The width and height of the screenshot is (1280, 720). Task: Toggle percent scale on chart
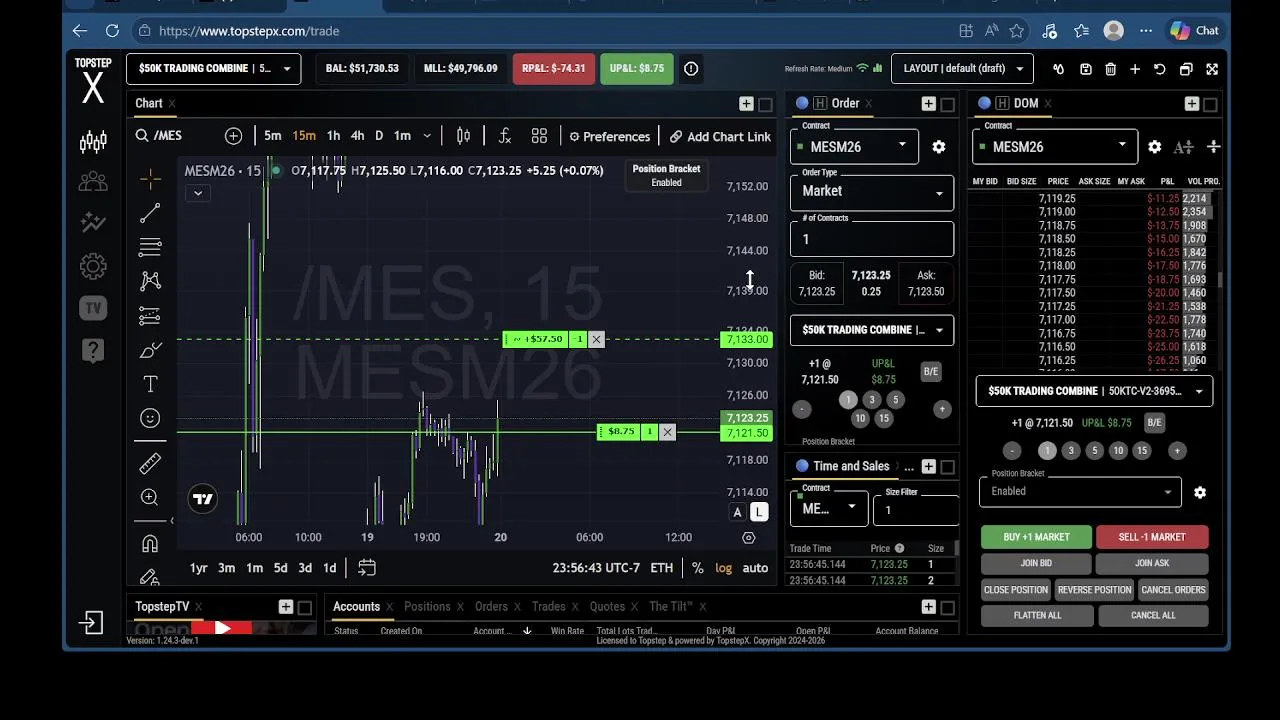(x=697, y=568)
